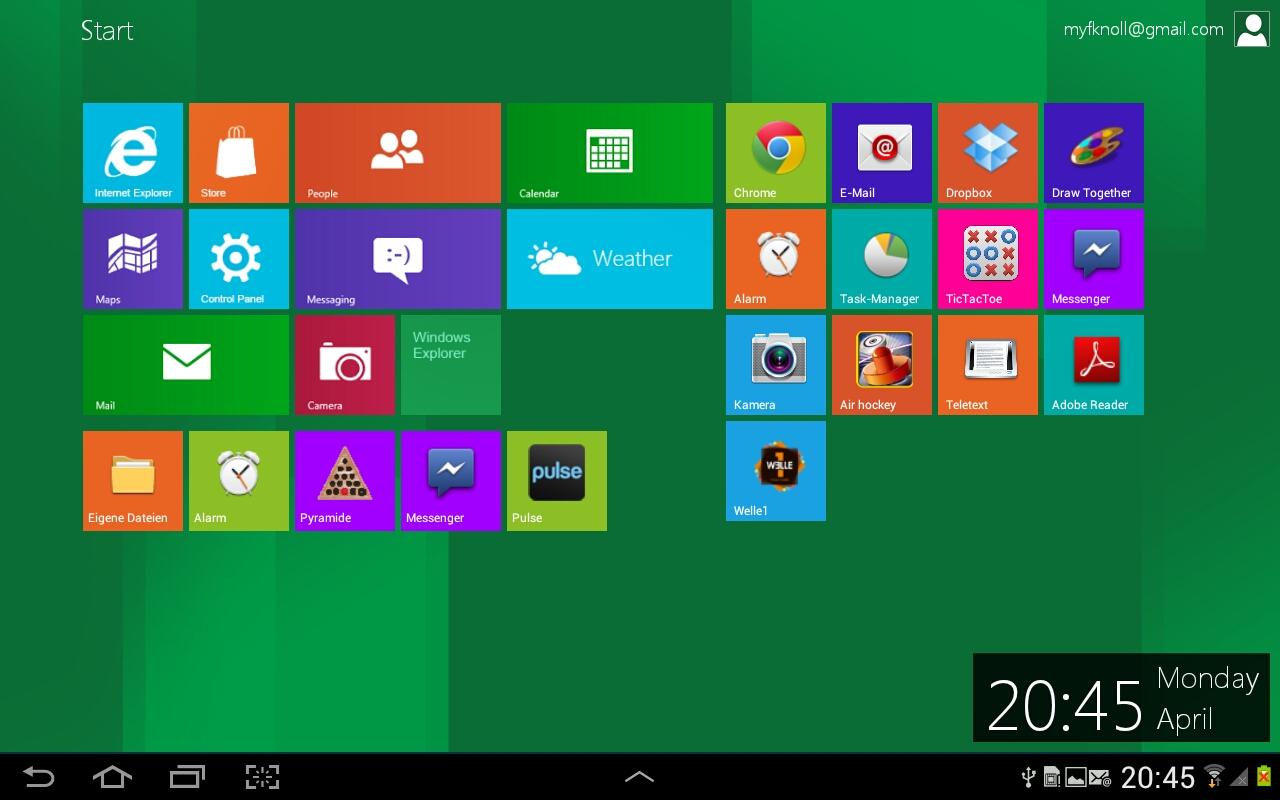Open the Windows Explorer tile
This screenshot has height=800, width=1280.
(451, 365)
